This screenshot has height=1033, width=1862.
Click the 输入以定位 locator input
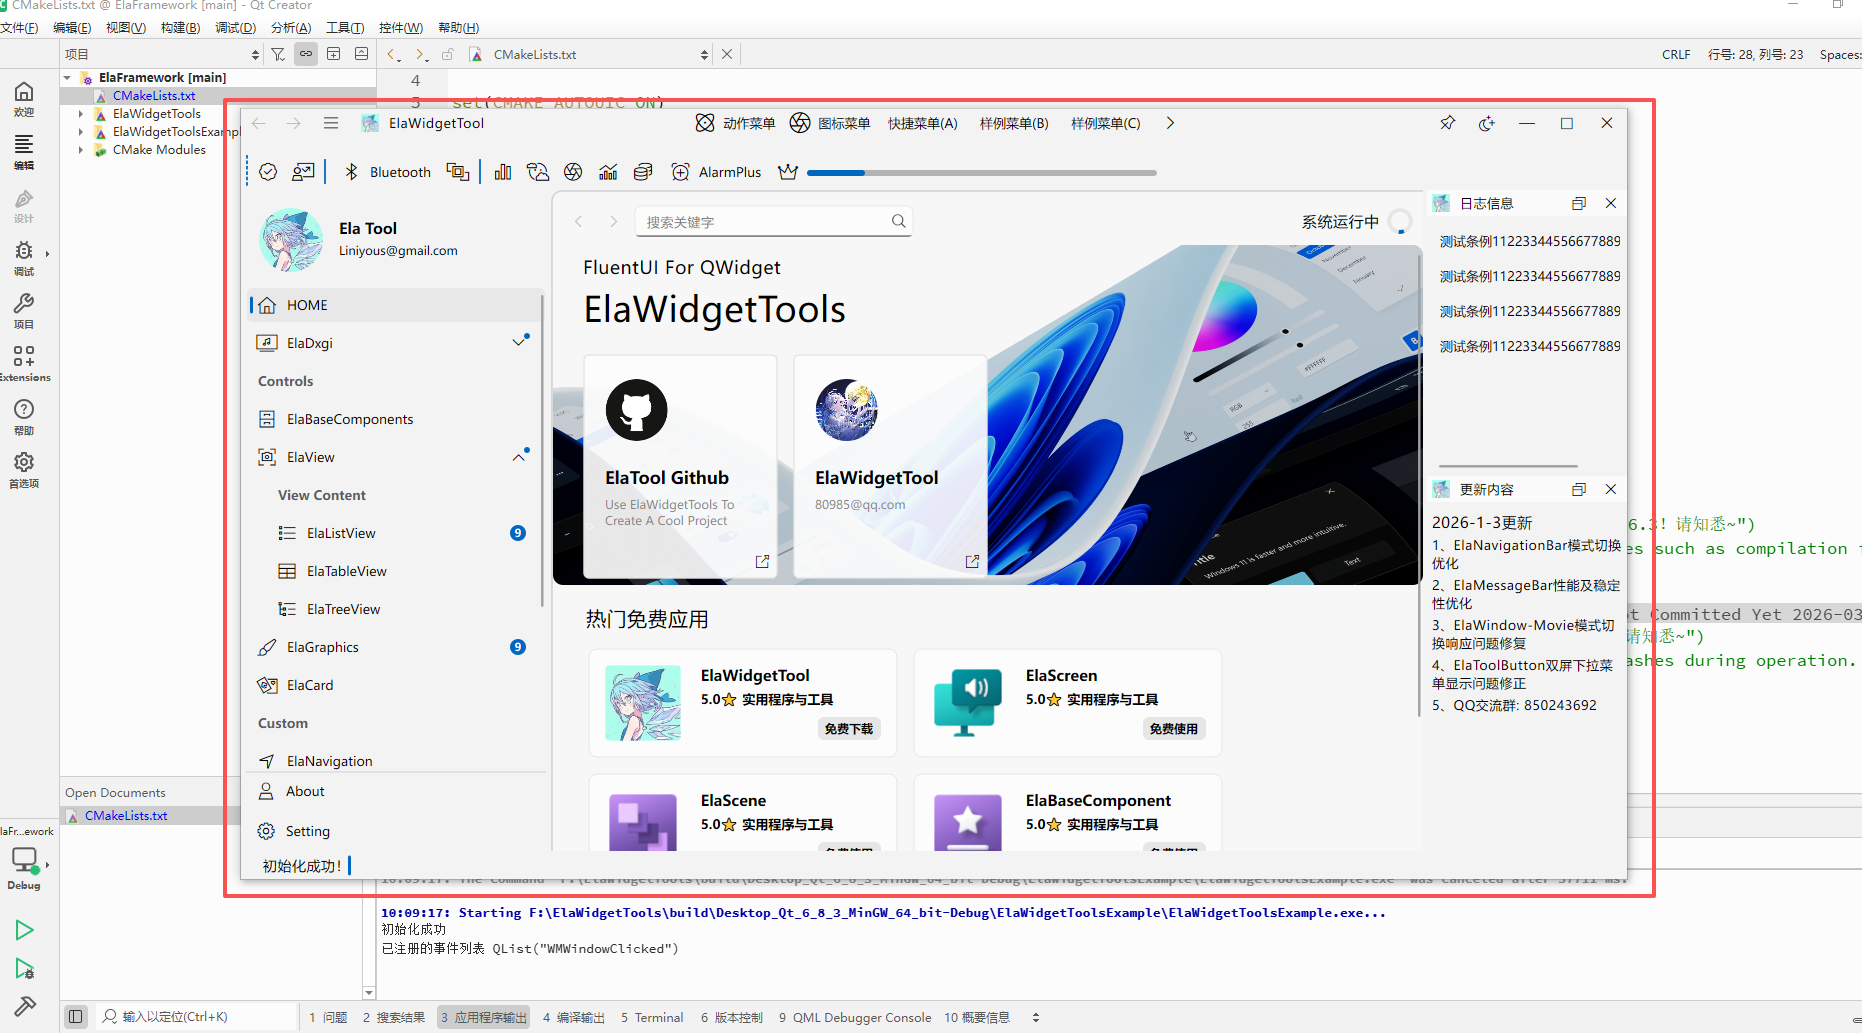(197, 1017)
